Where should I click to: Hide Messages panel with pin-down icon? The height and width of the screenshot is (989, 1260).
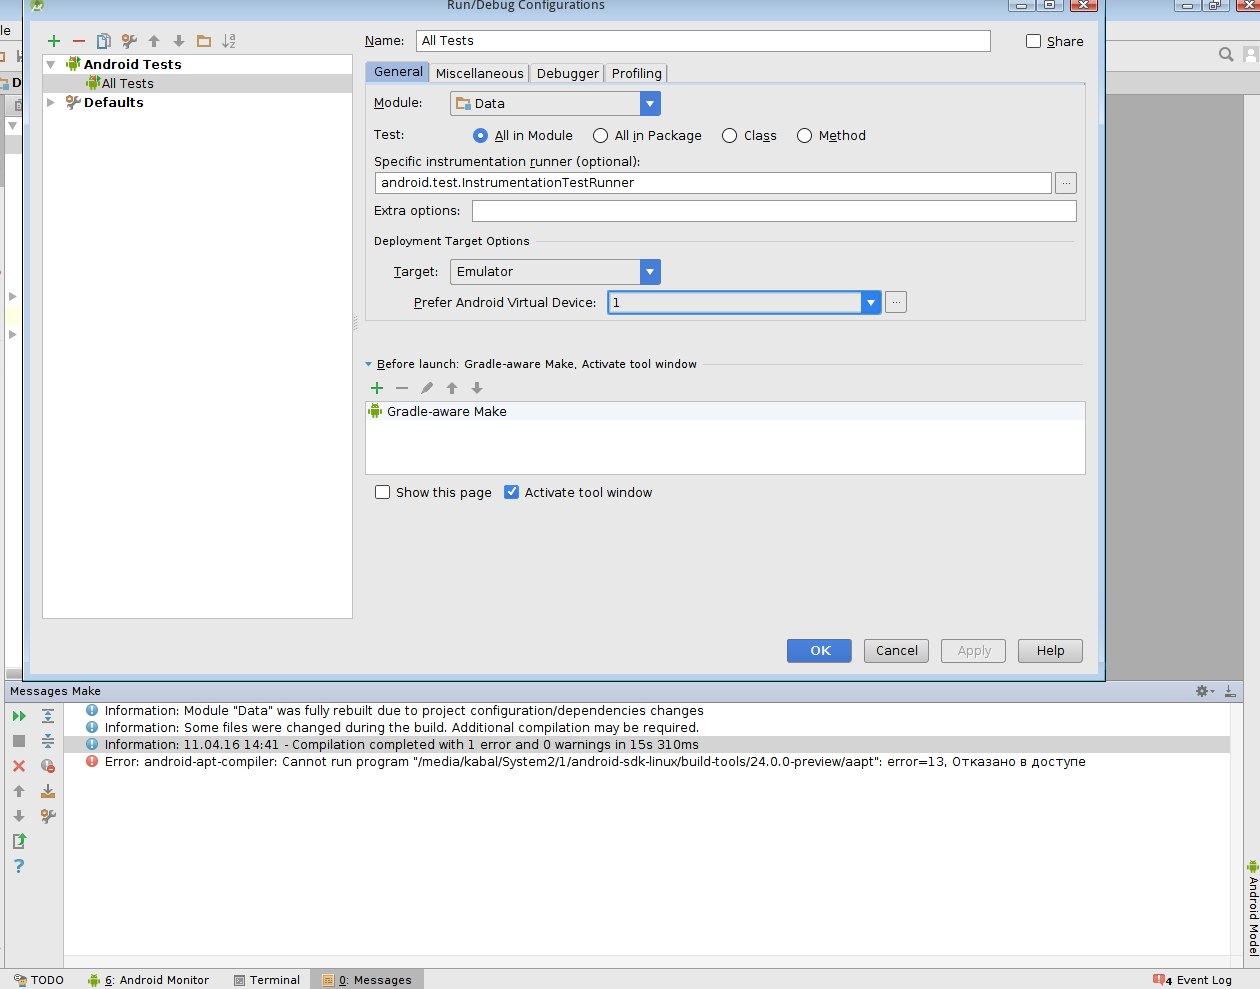click(x=1230, y=691)
